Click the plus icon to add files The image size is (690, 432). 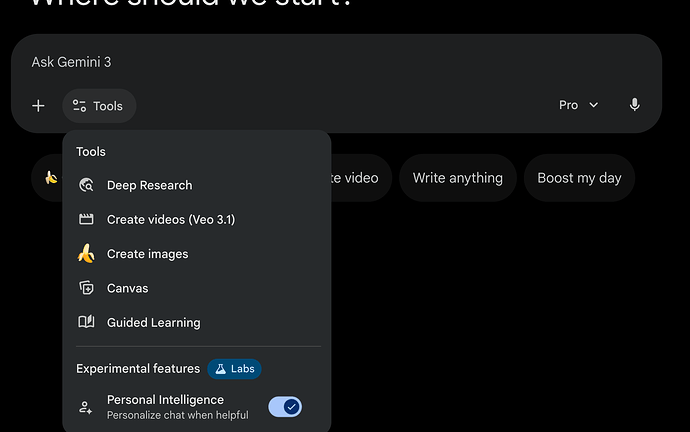pyautogui.click(x=38, y=106)
